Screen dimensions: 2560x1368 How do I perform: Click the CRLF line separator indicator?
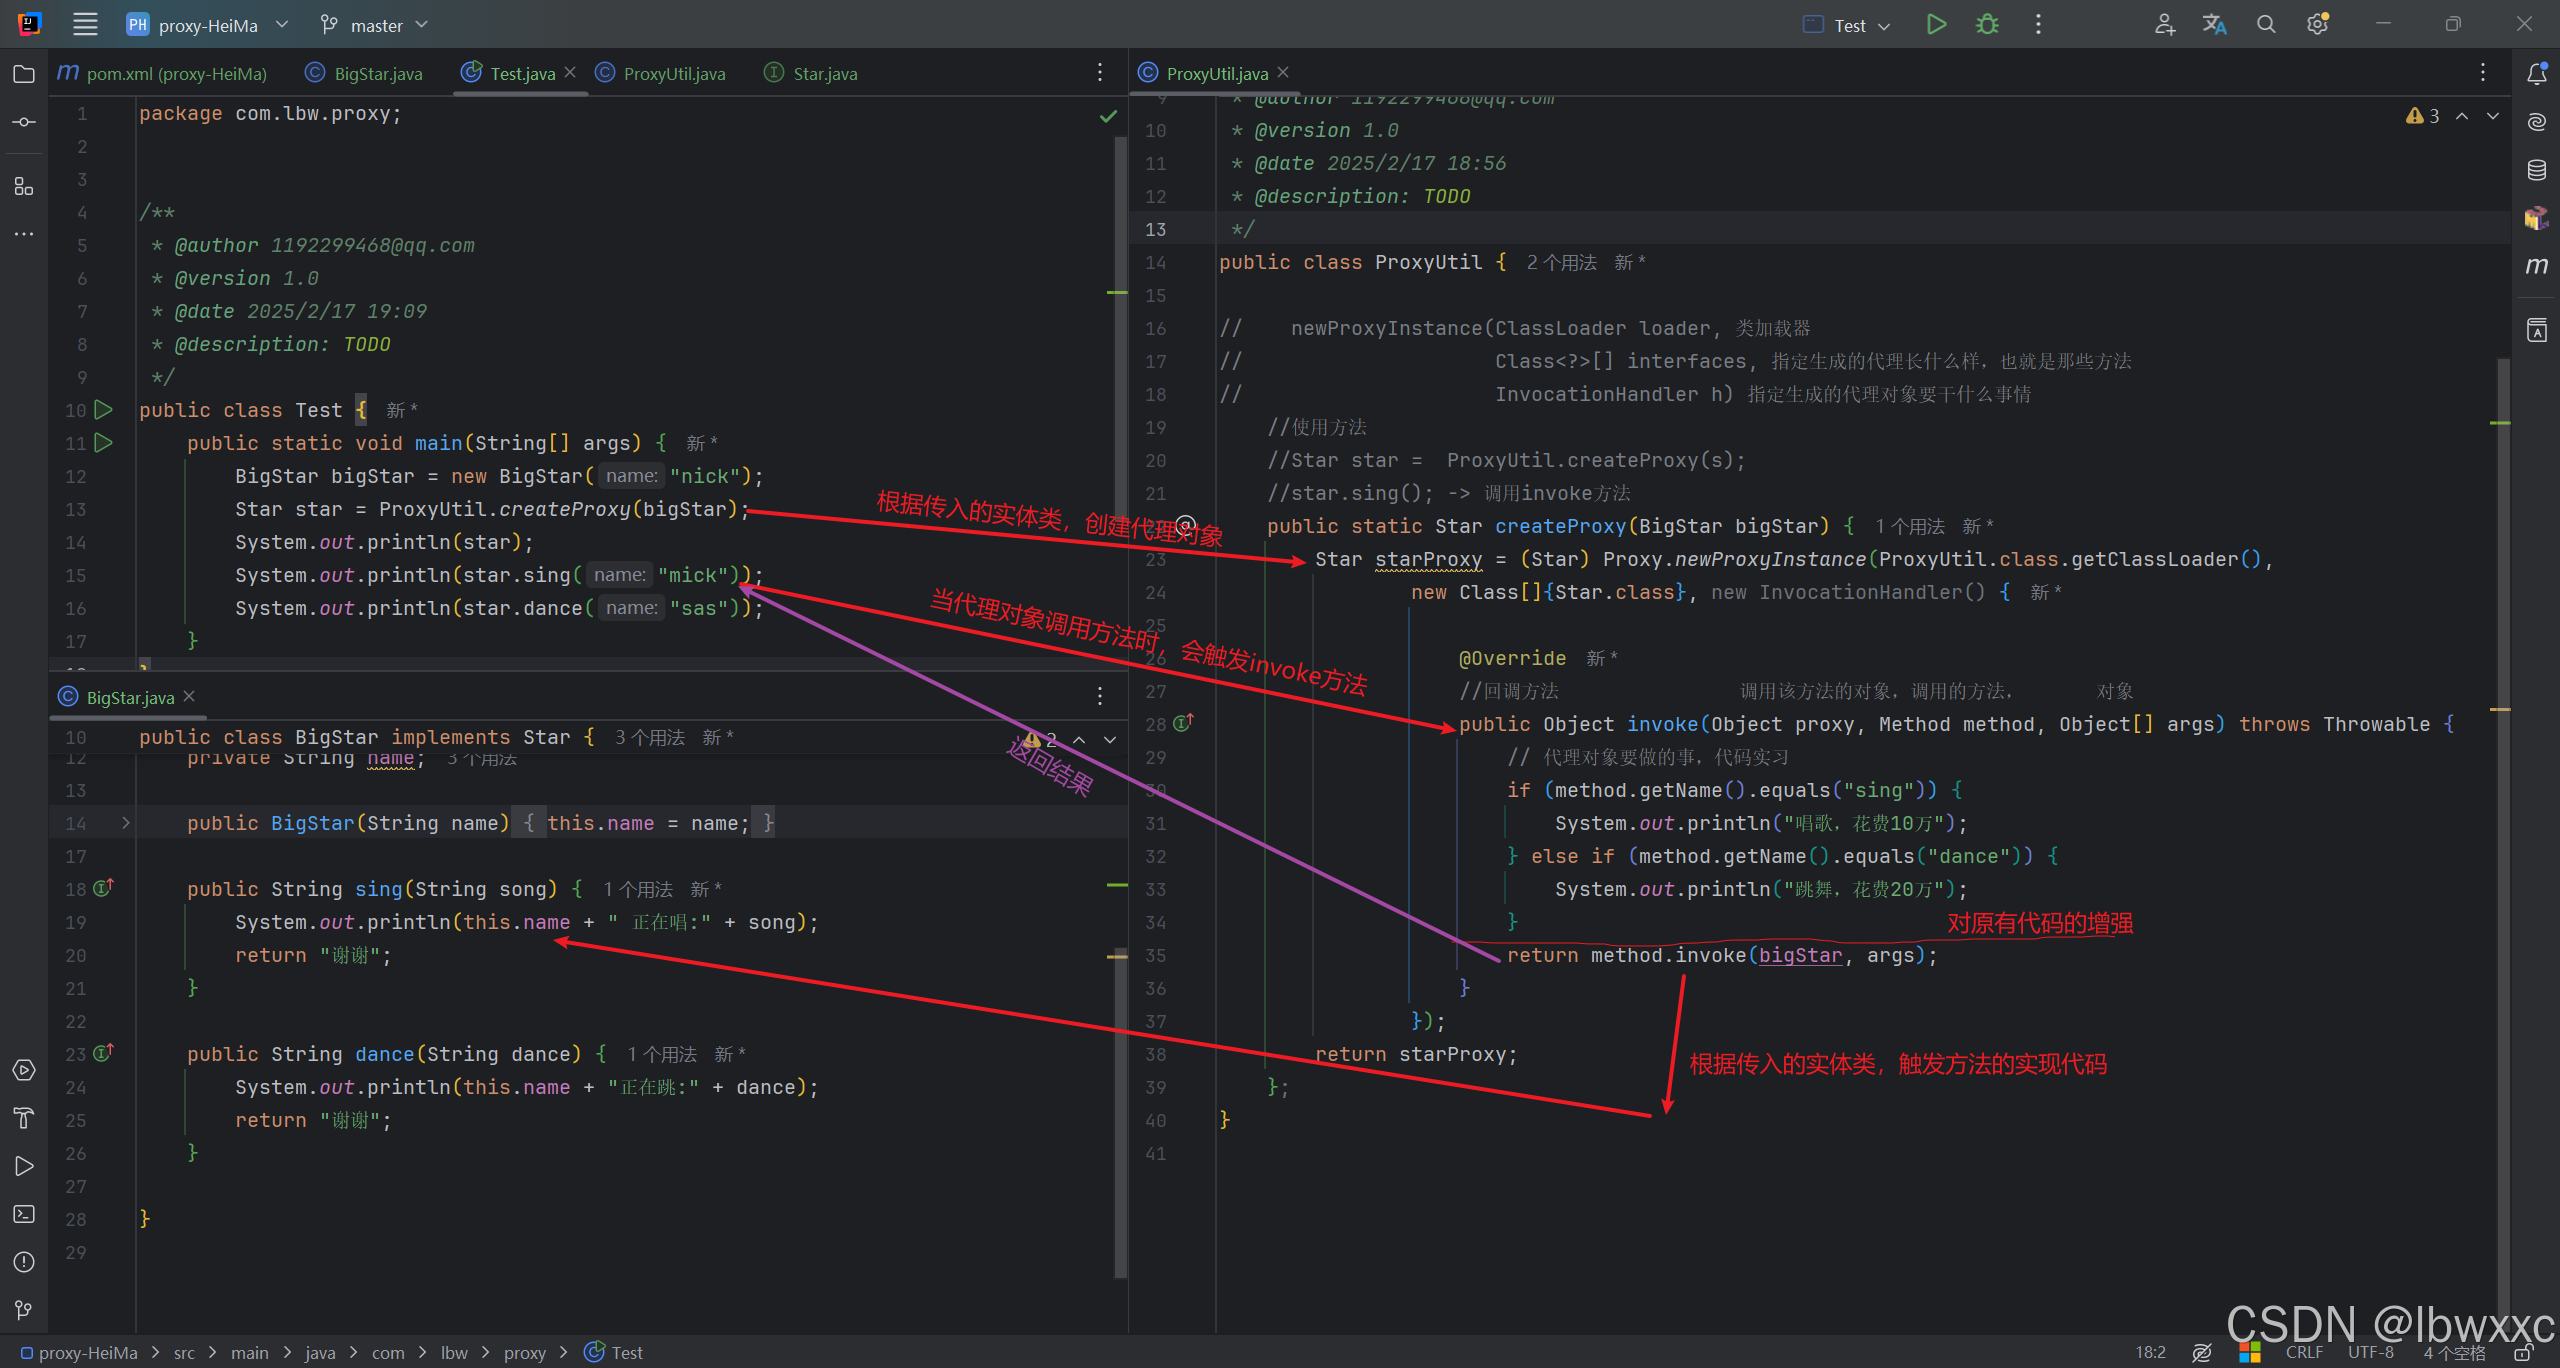tap(2304, 1352)
